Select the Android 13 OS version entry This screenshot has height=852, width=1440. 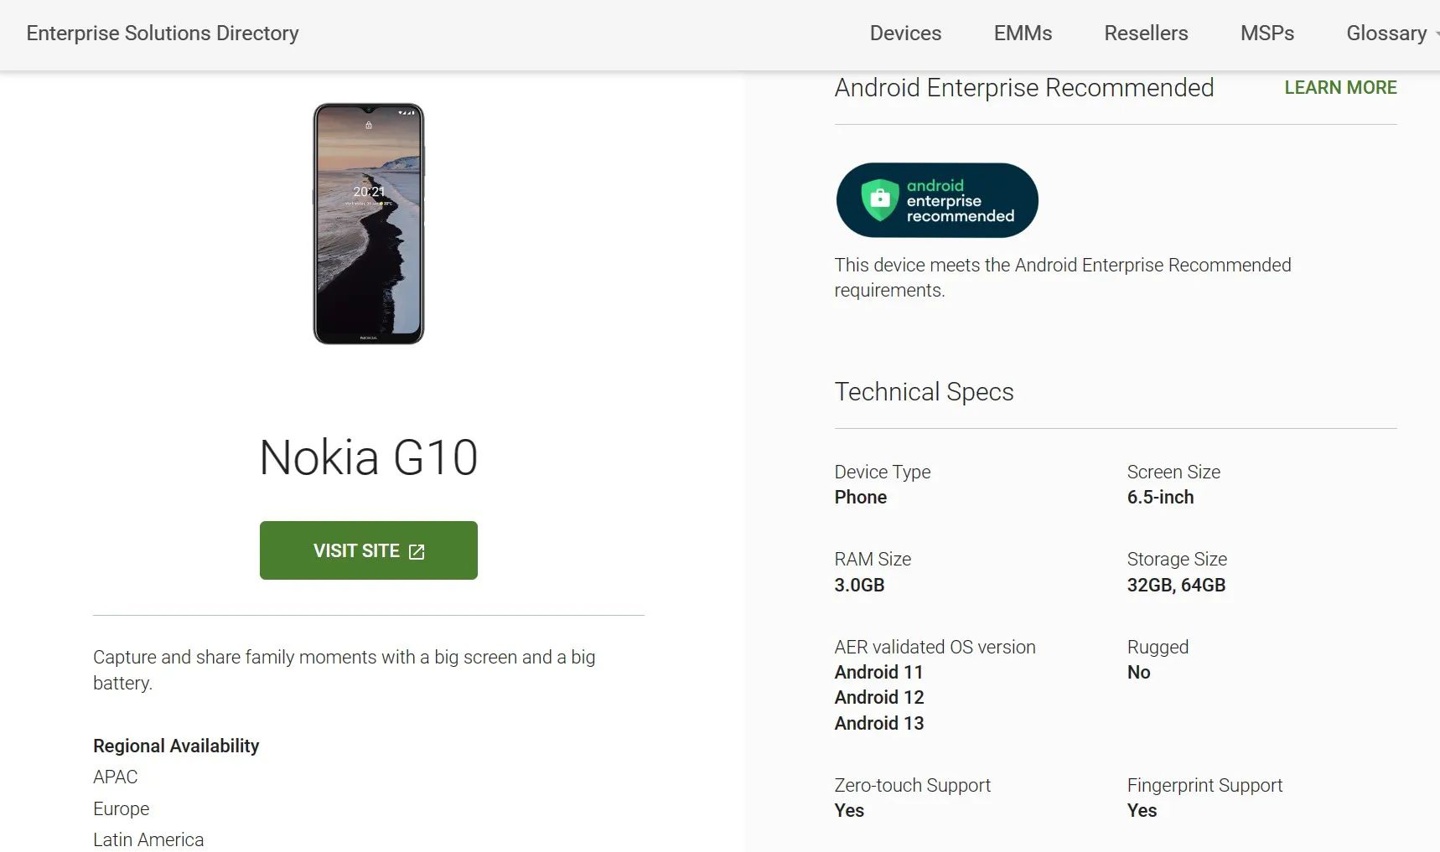(879, 723)
